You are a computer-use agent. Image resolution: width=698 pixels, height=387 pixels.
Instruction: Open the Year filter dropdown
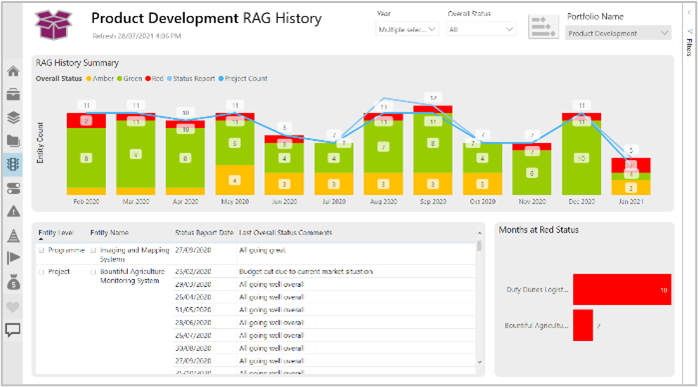[407, 29]
